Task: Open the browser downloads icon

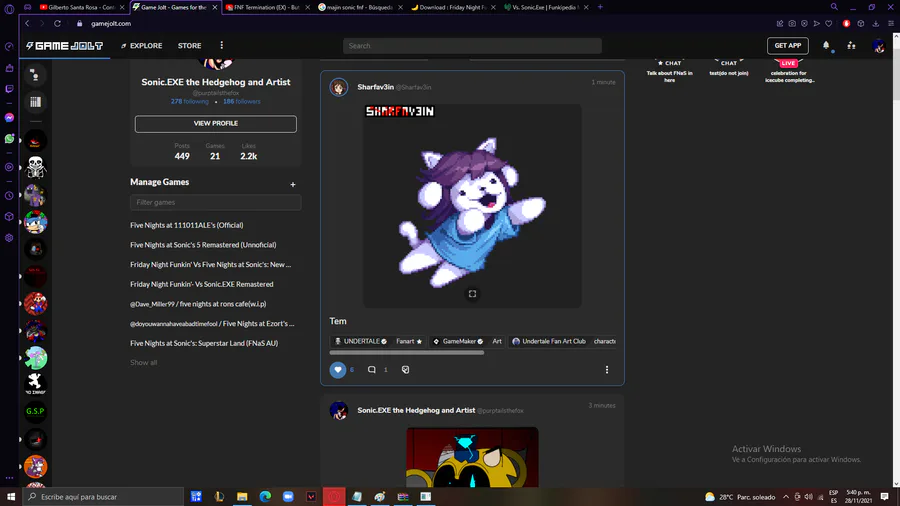Action: click(876, 24)
